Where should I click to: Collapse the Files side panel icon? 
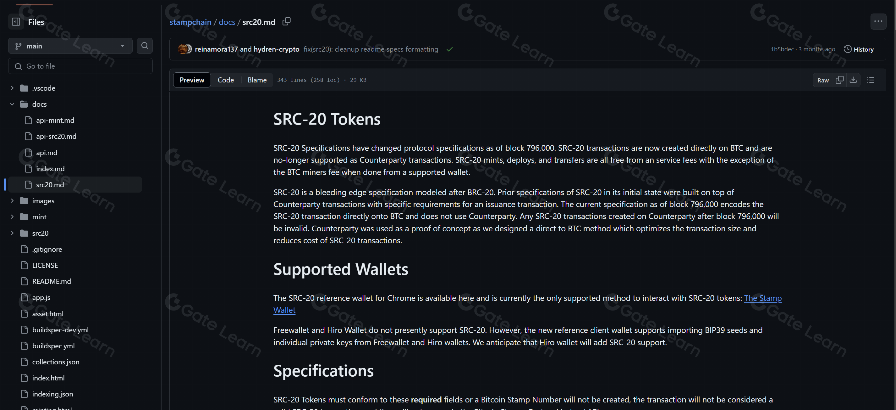(14, 21)
